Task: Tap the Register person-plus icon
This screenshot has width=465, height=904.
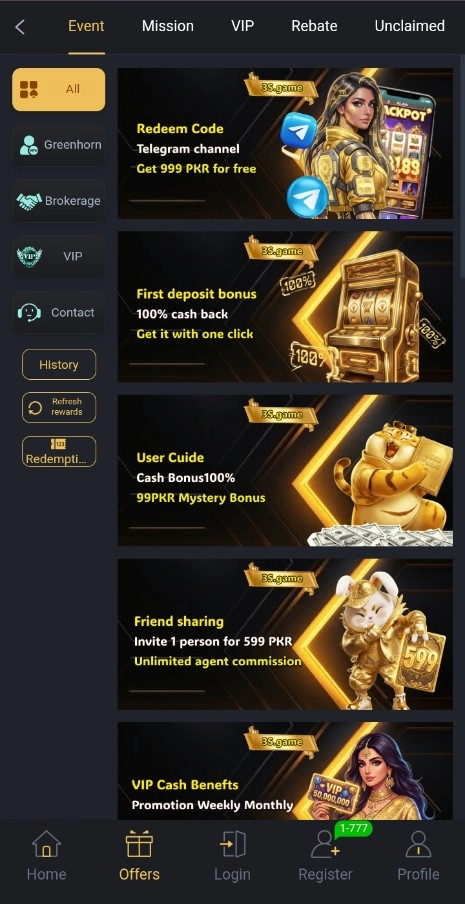Action: click(325, 845)
